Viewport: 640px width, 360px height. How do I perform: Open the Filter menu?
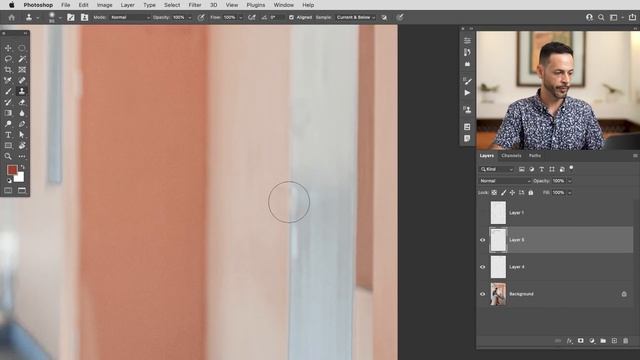pyautogui.click(x=195, y=5)
